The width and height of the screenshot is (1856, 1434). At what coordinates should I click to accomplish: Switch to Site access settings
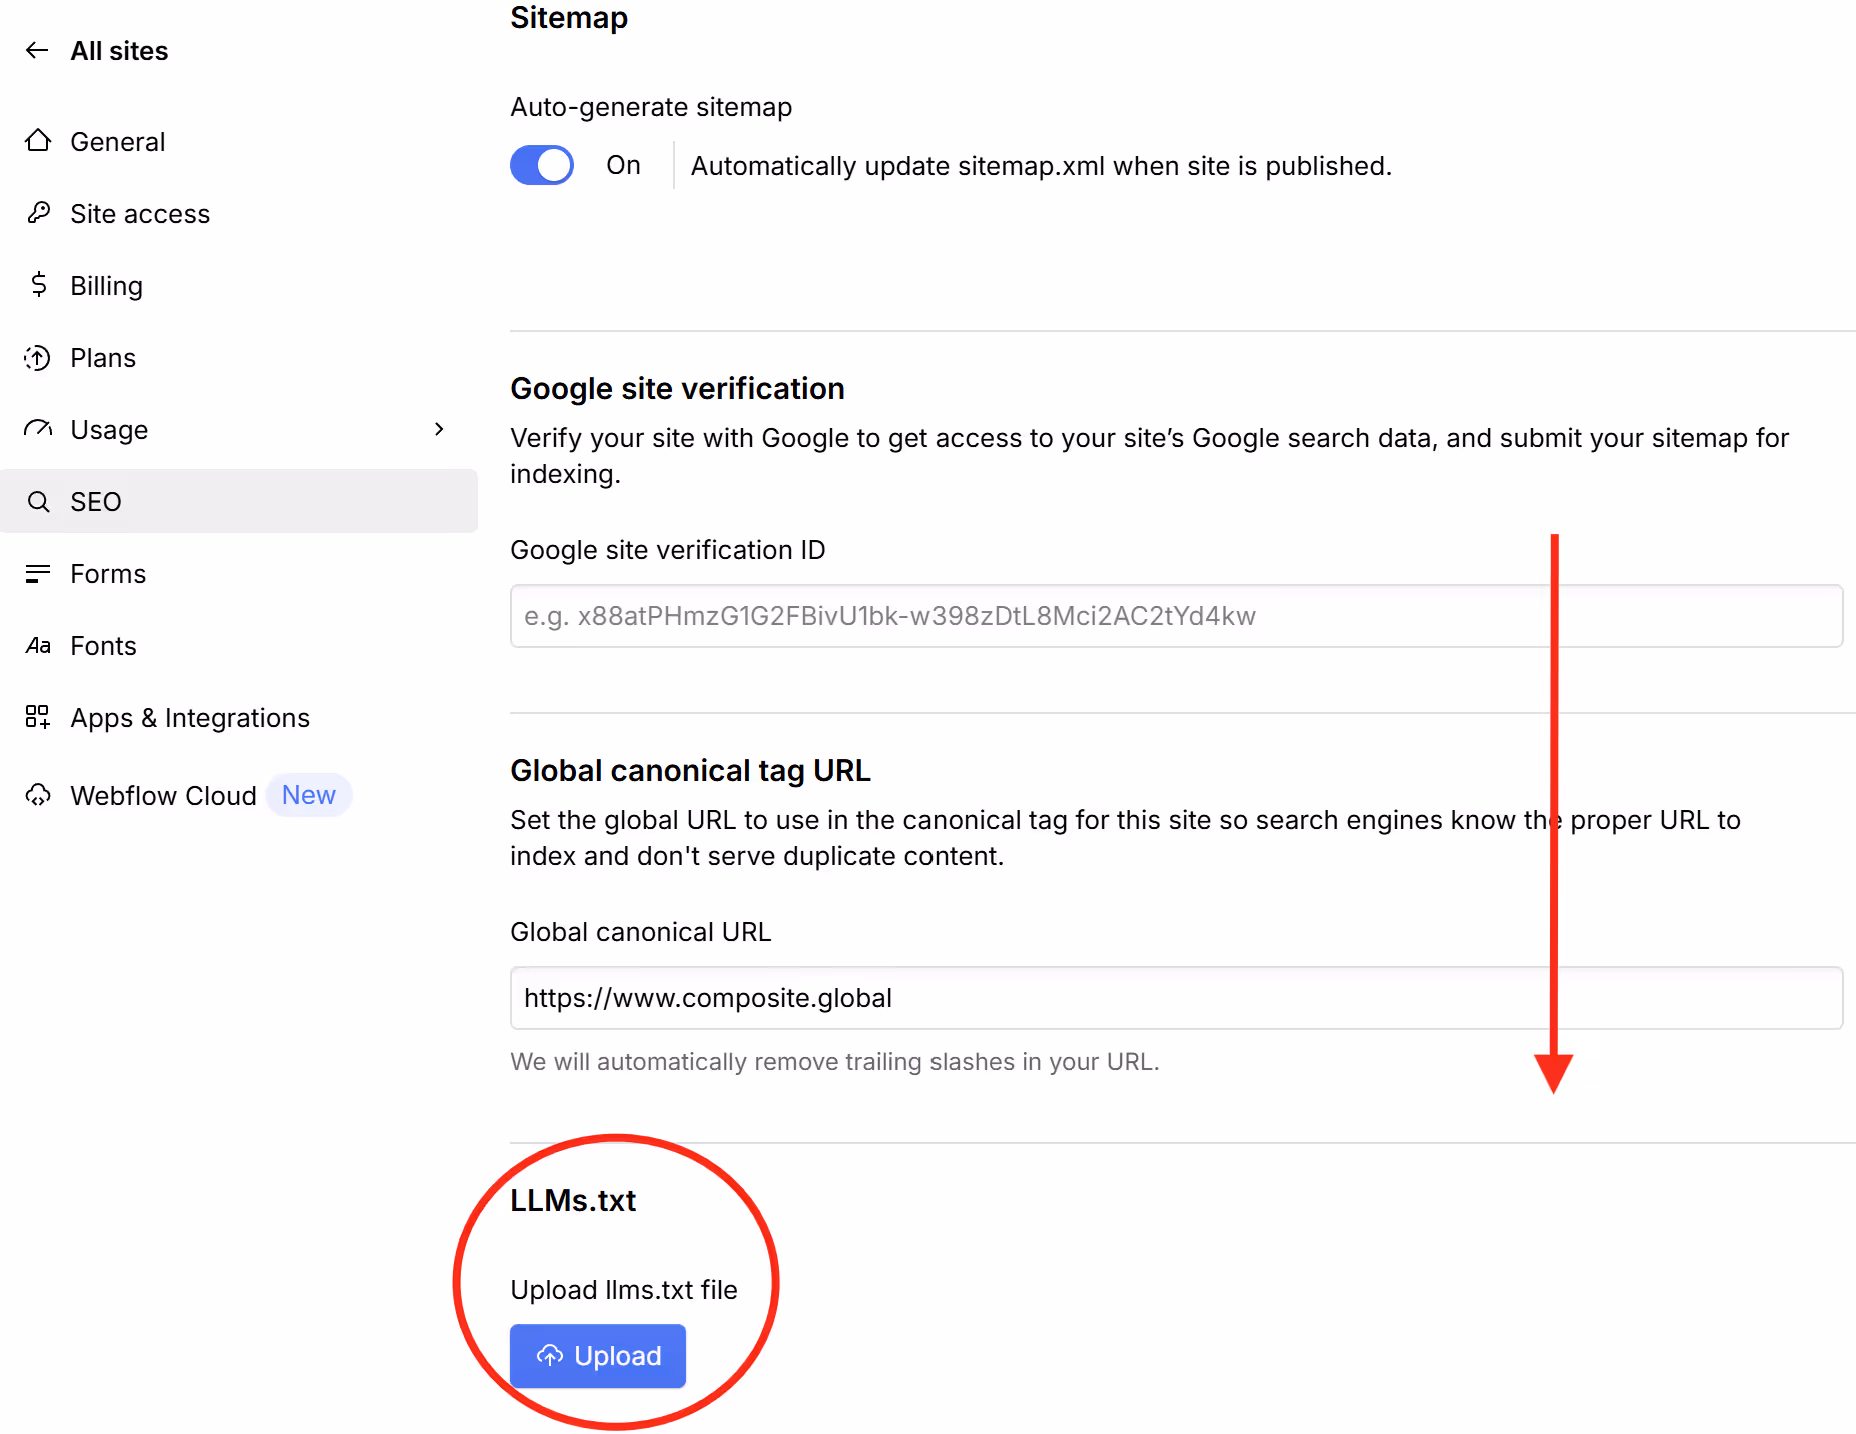(140, 213)
